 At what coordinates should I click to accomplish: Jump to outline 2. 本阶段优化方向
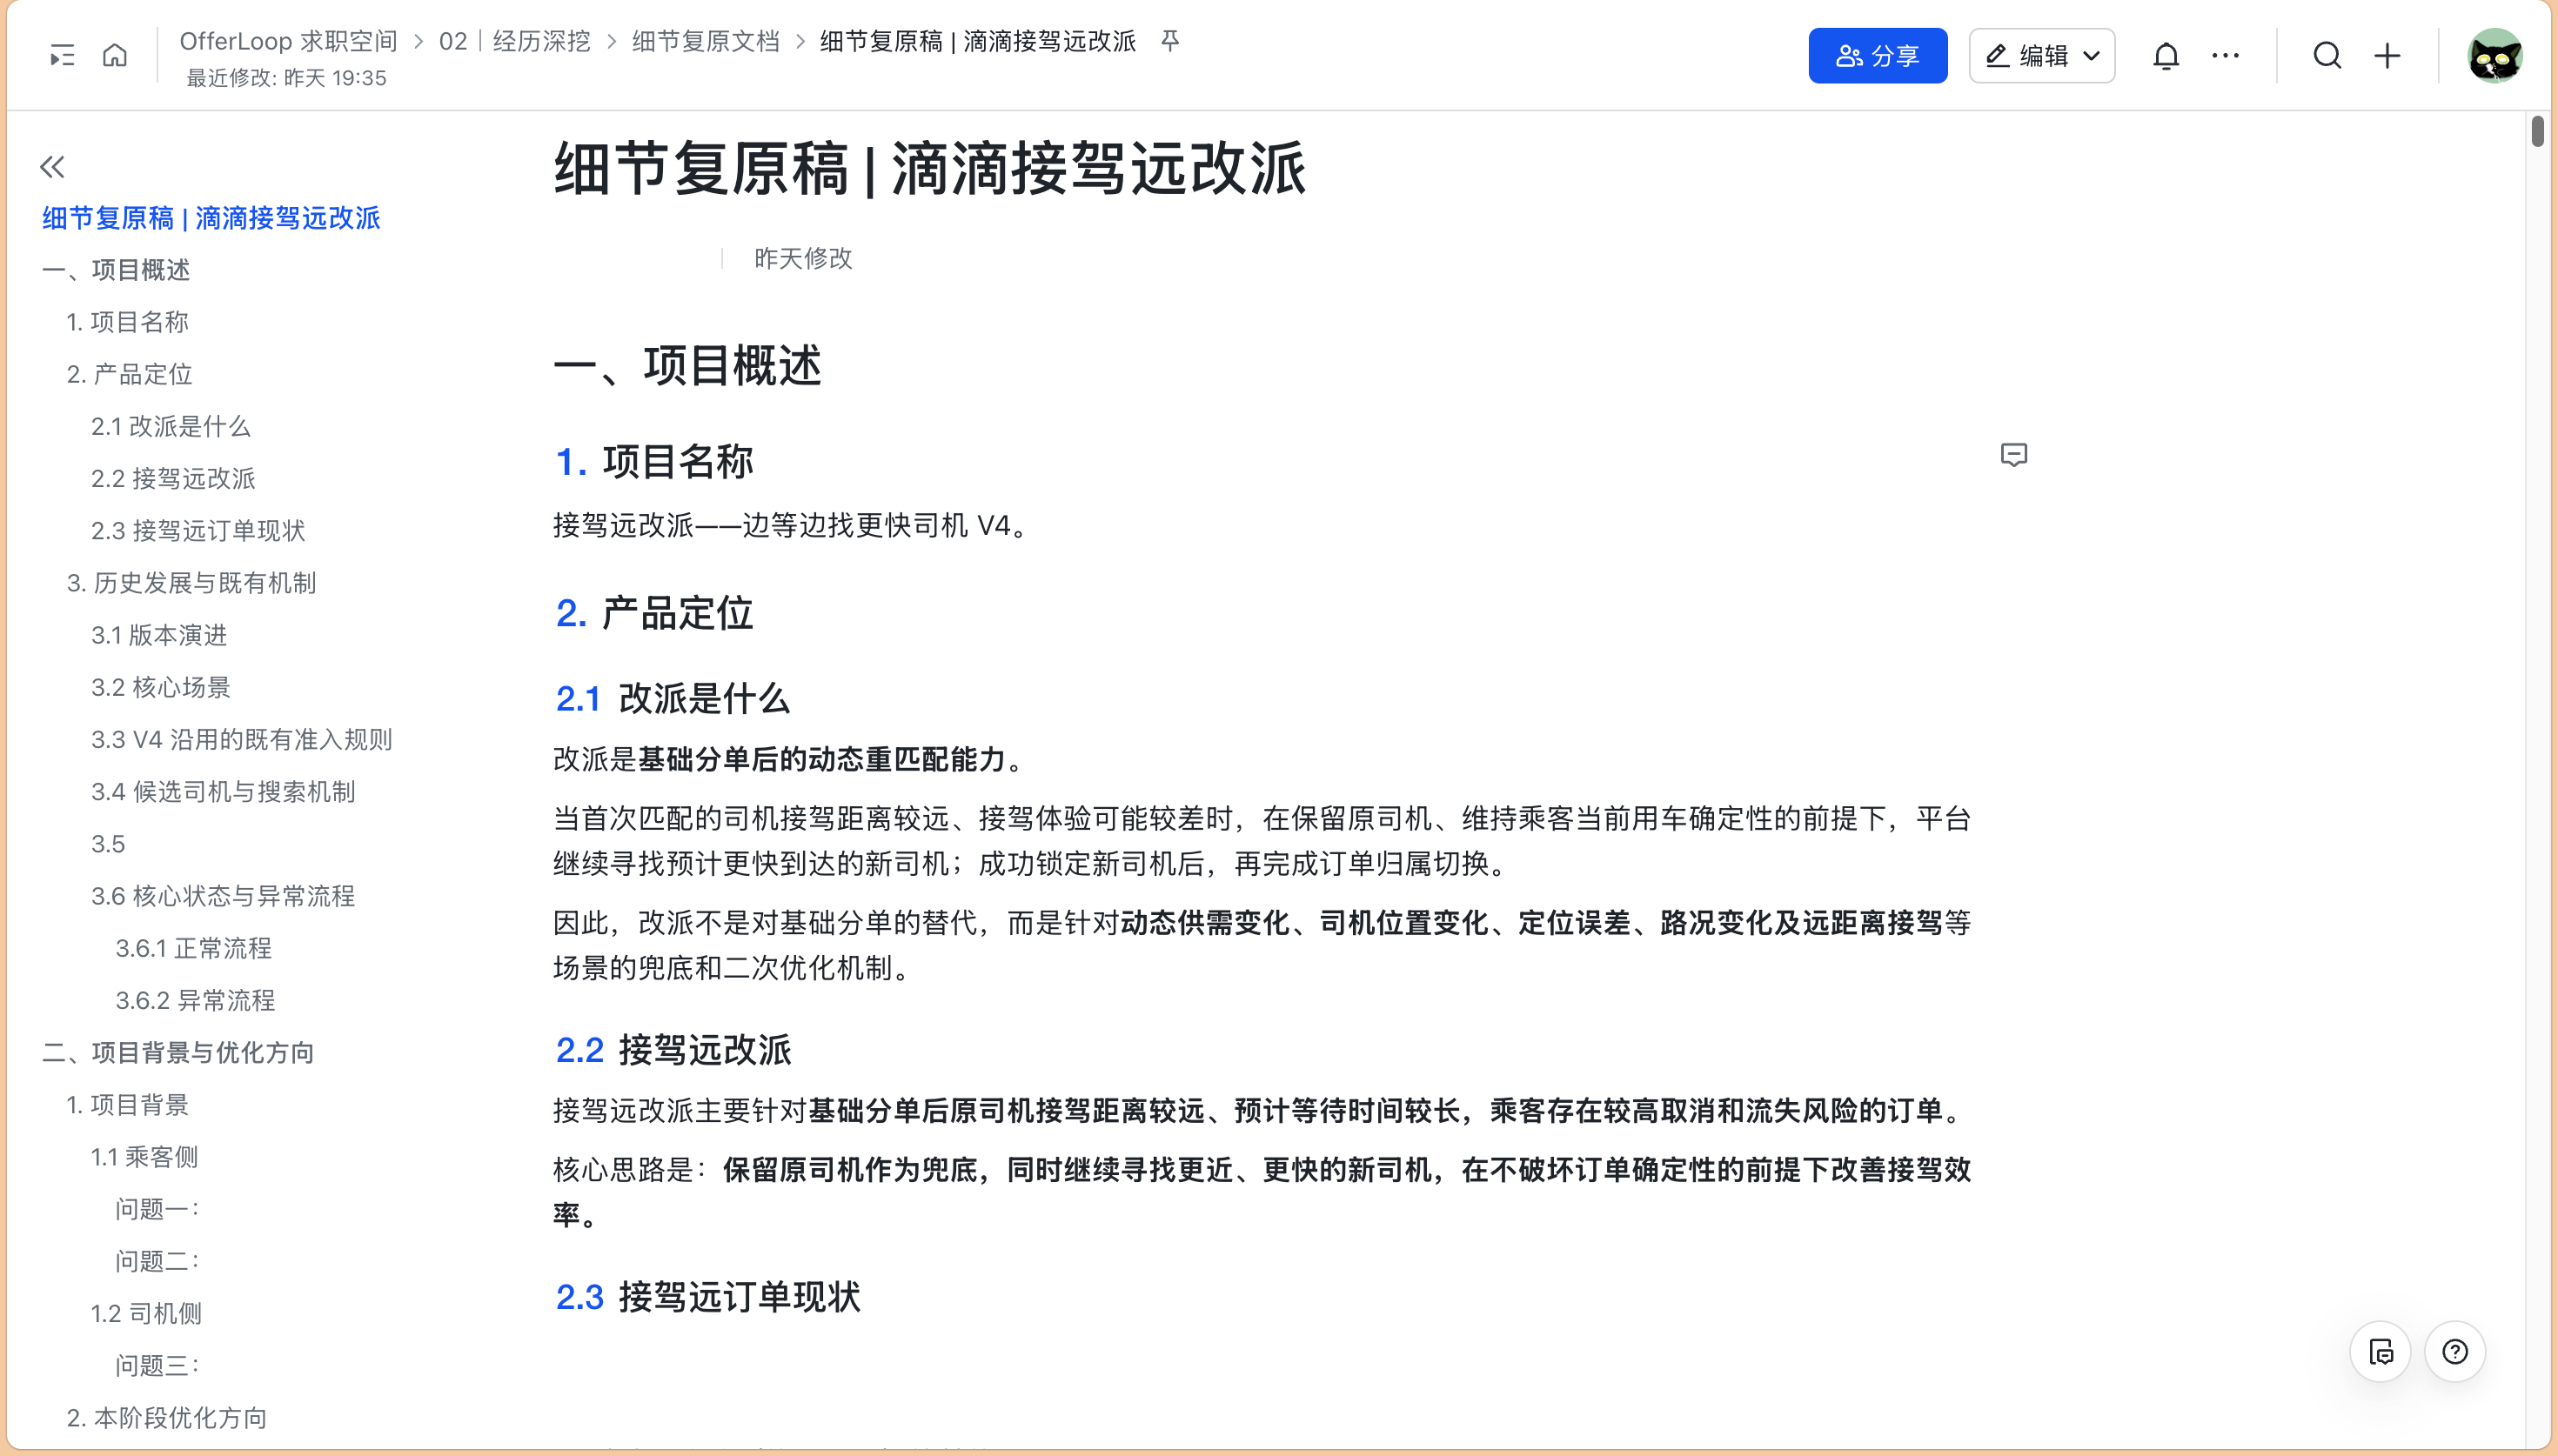166,1418
